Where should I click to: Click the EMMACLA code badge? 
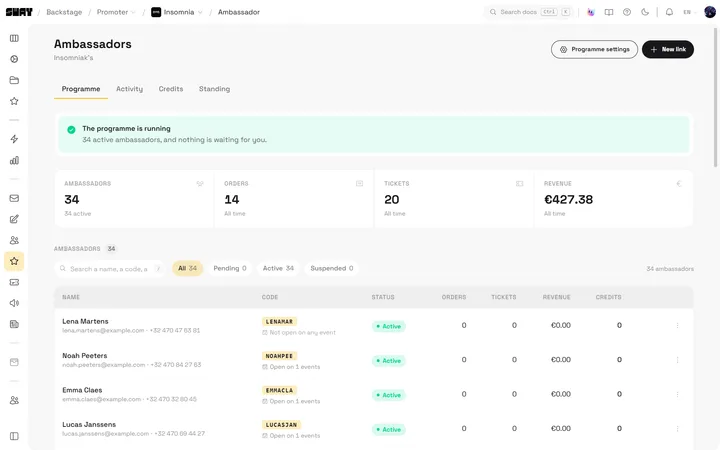click(279, 390)
